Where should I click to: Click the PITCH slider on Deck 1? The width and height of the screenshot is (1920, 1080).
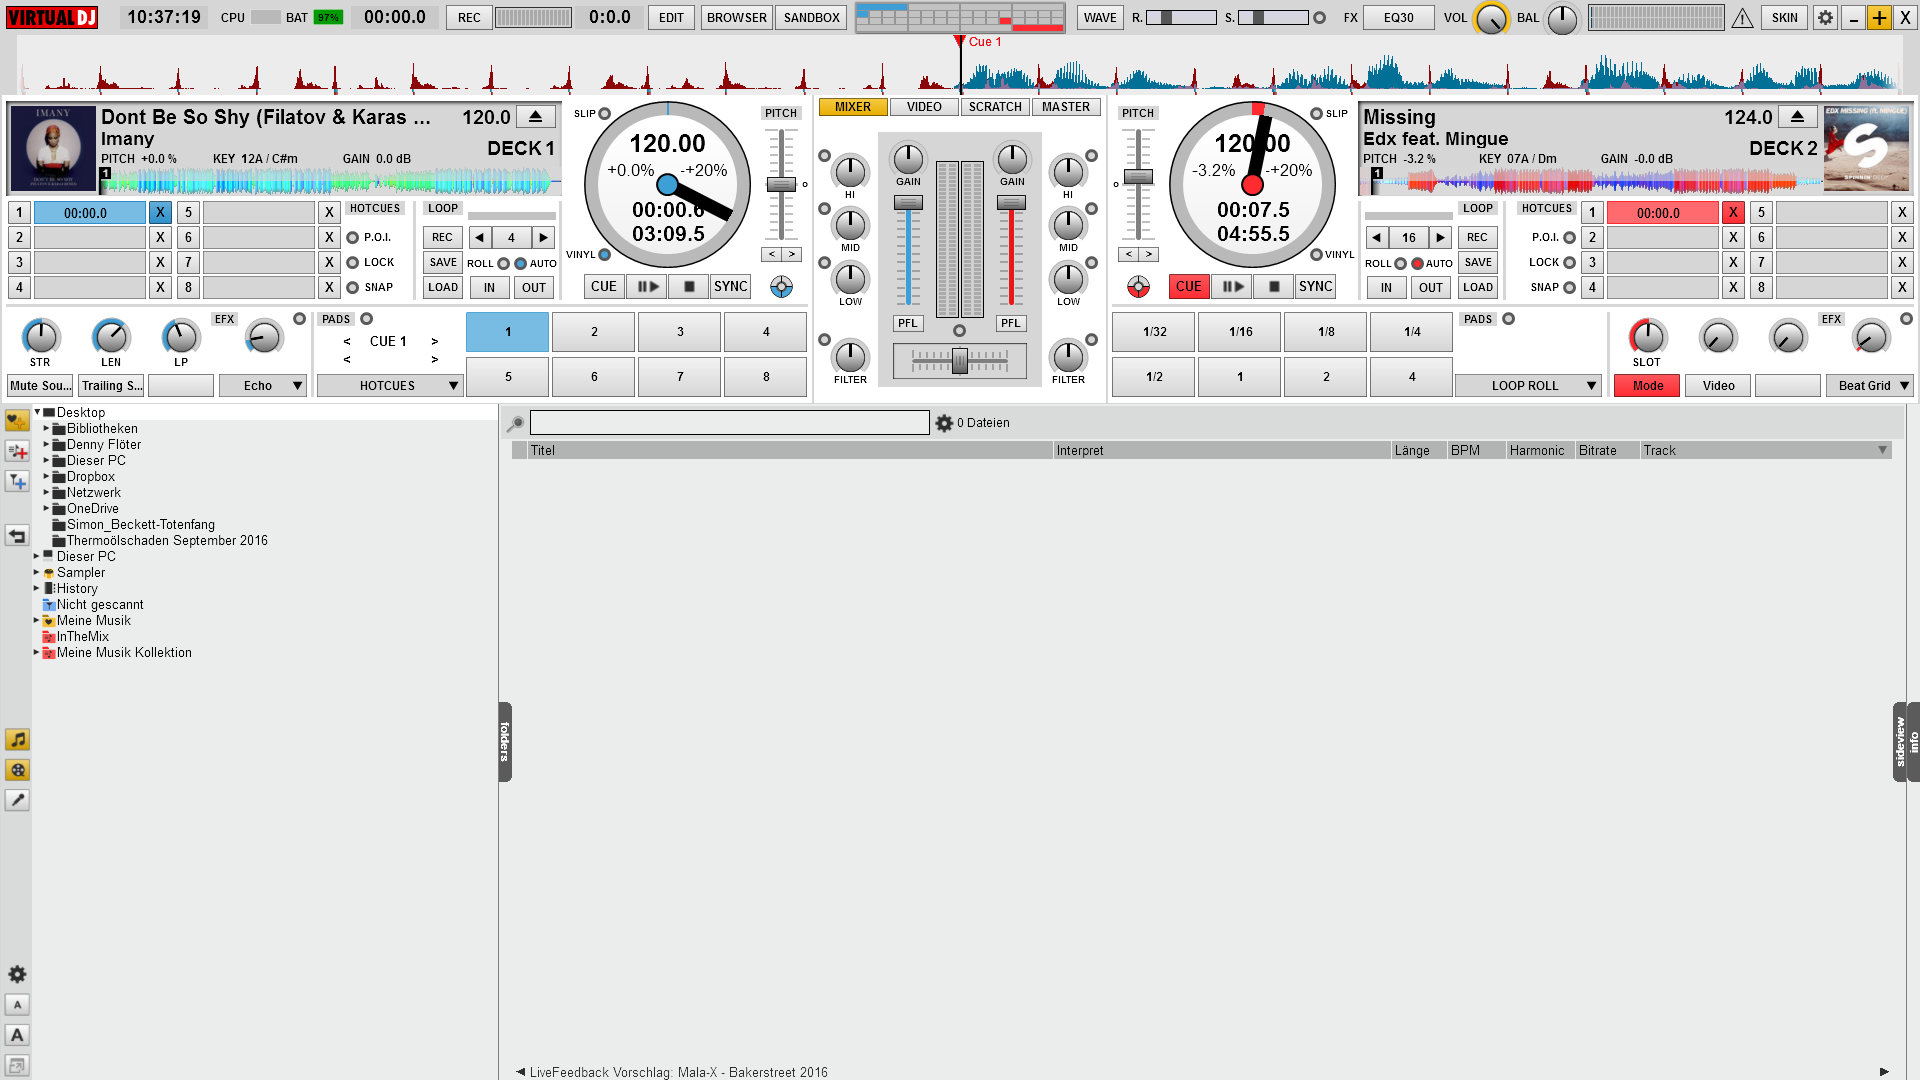(x=783, y=185)
